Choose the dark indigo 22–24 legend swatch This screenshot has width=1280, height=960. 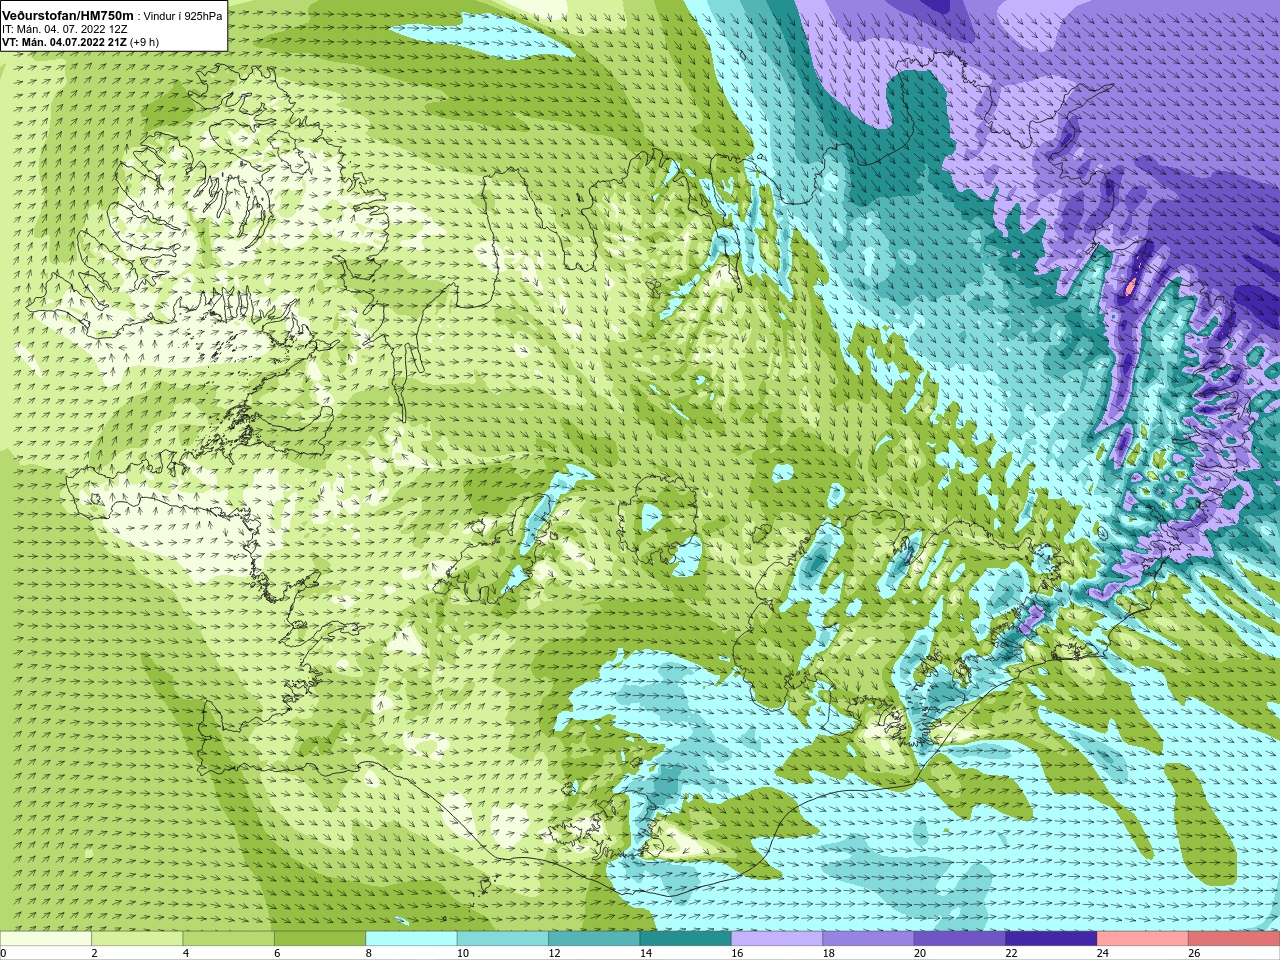pyautogui.click(x=1051, y=938)
